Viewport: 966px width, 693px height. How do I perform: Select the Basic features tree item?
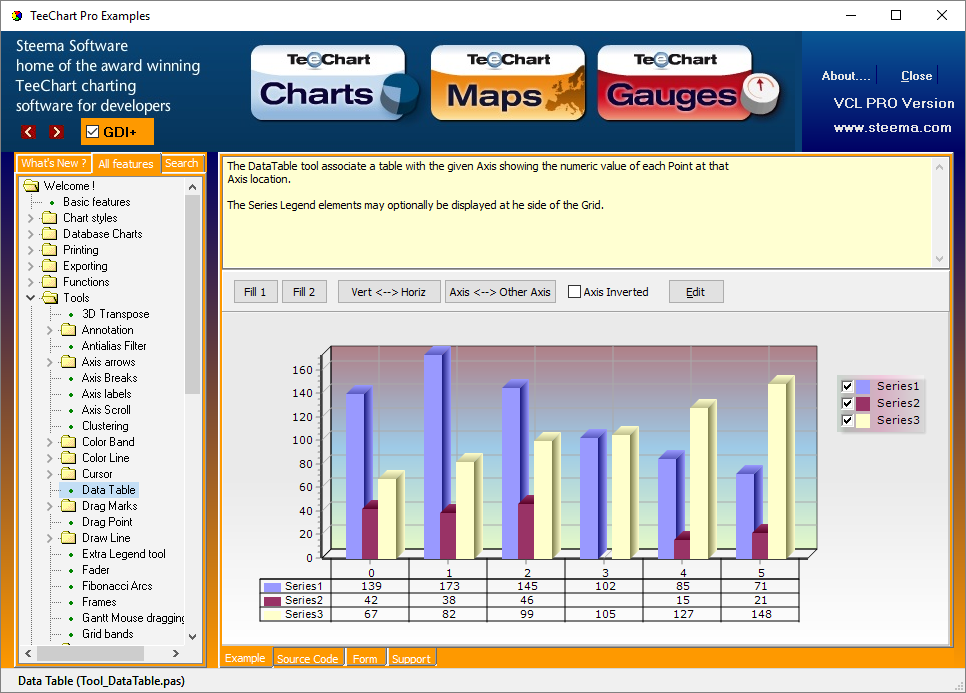(97, 201)
